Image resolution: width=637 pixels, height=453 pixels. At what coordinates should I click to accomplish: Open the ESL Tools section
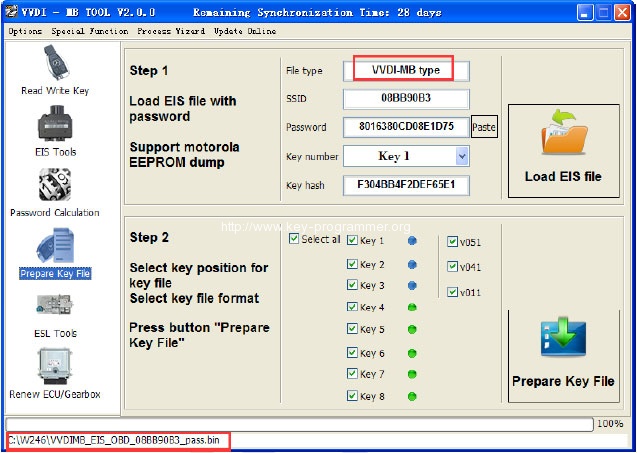pos(54,310)
